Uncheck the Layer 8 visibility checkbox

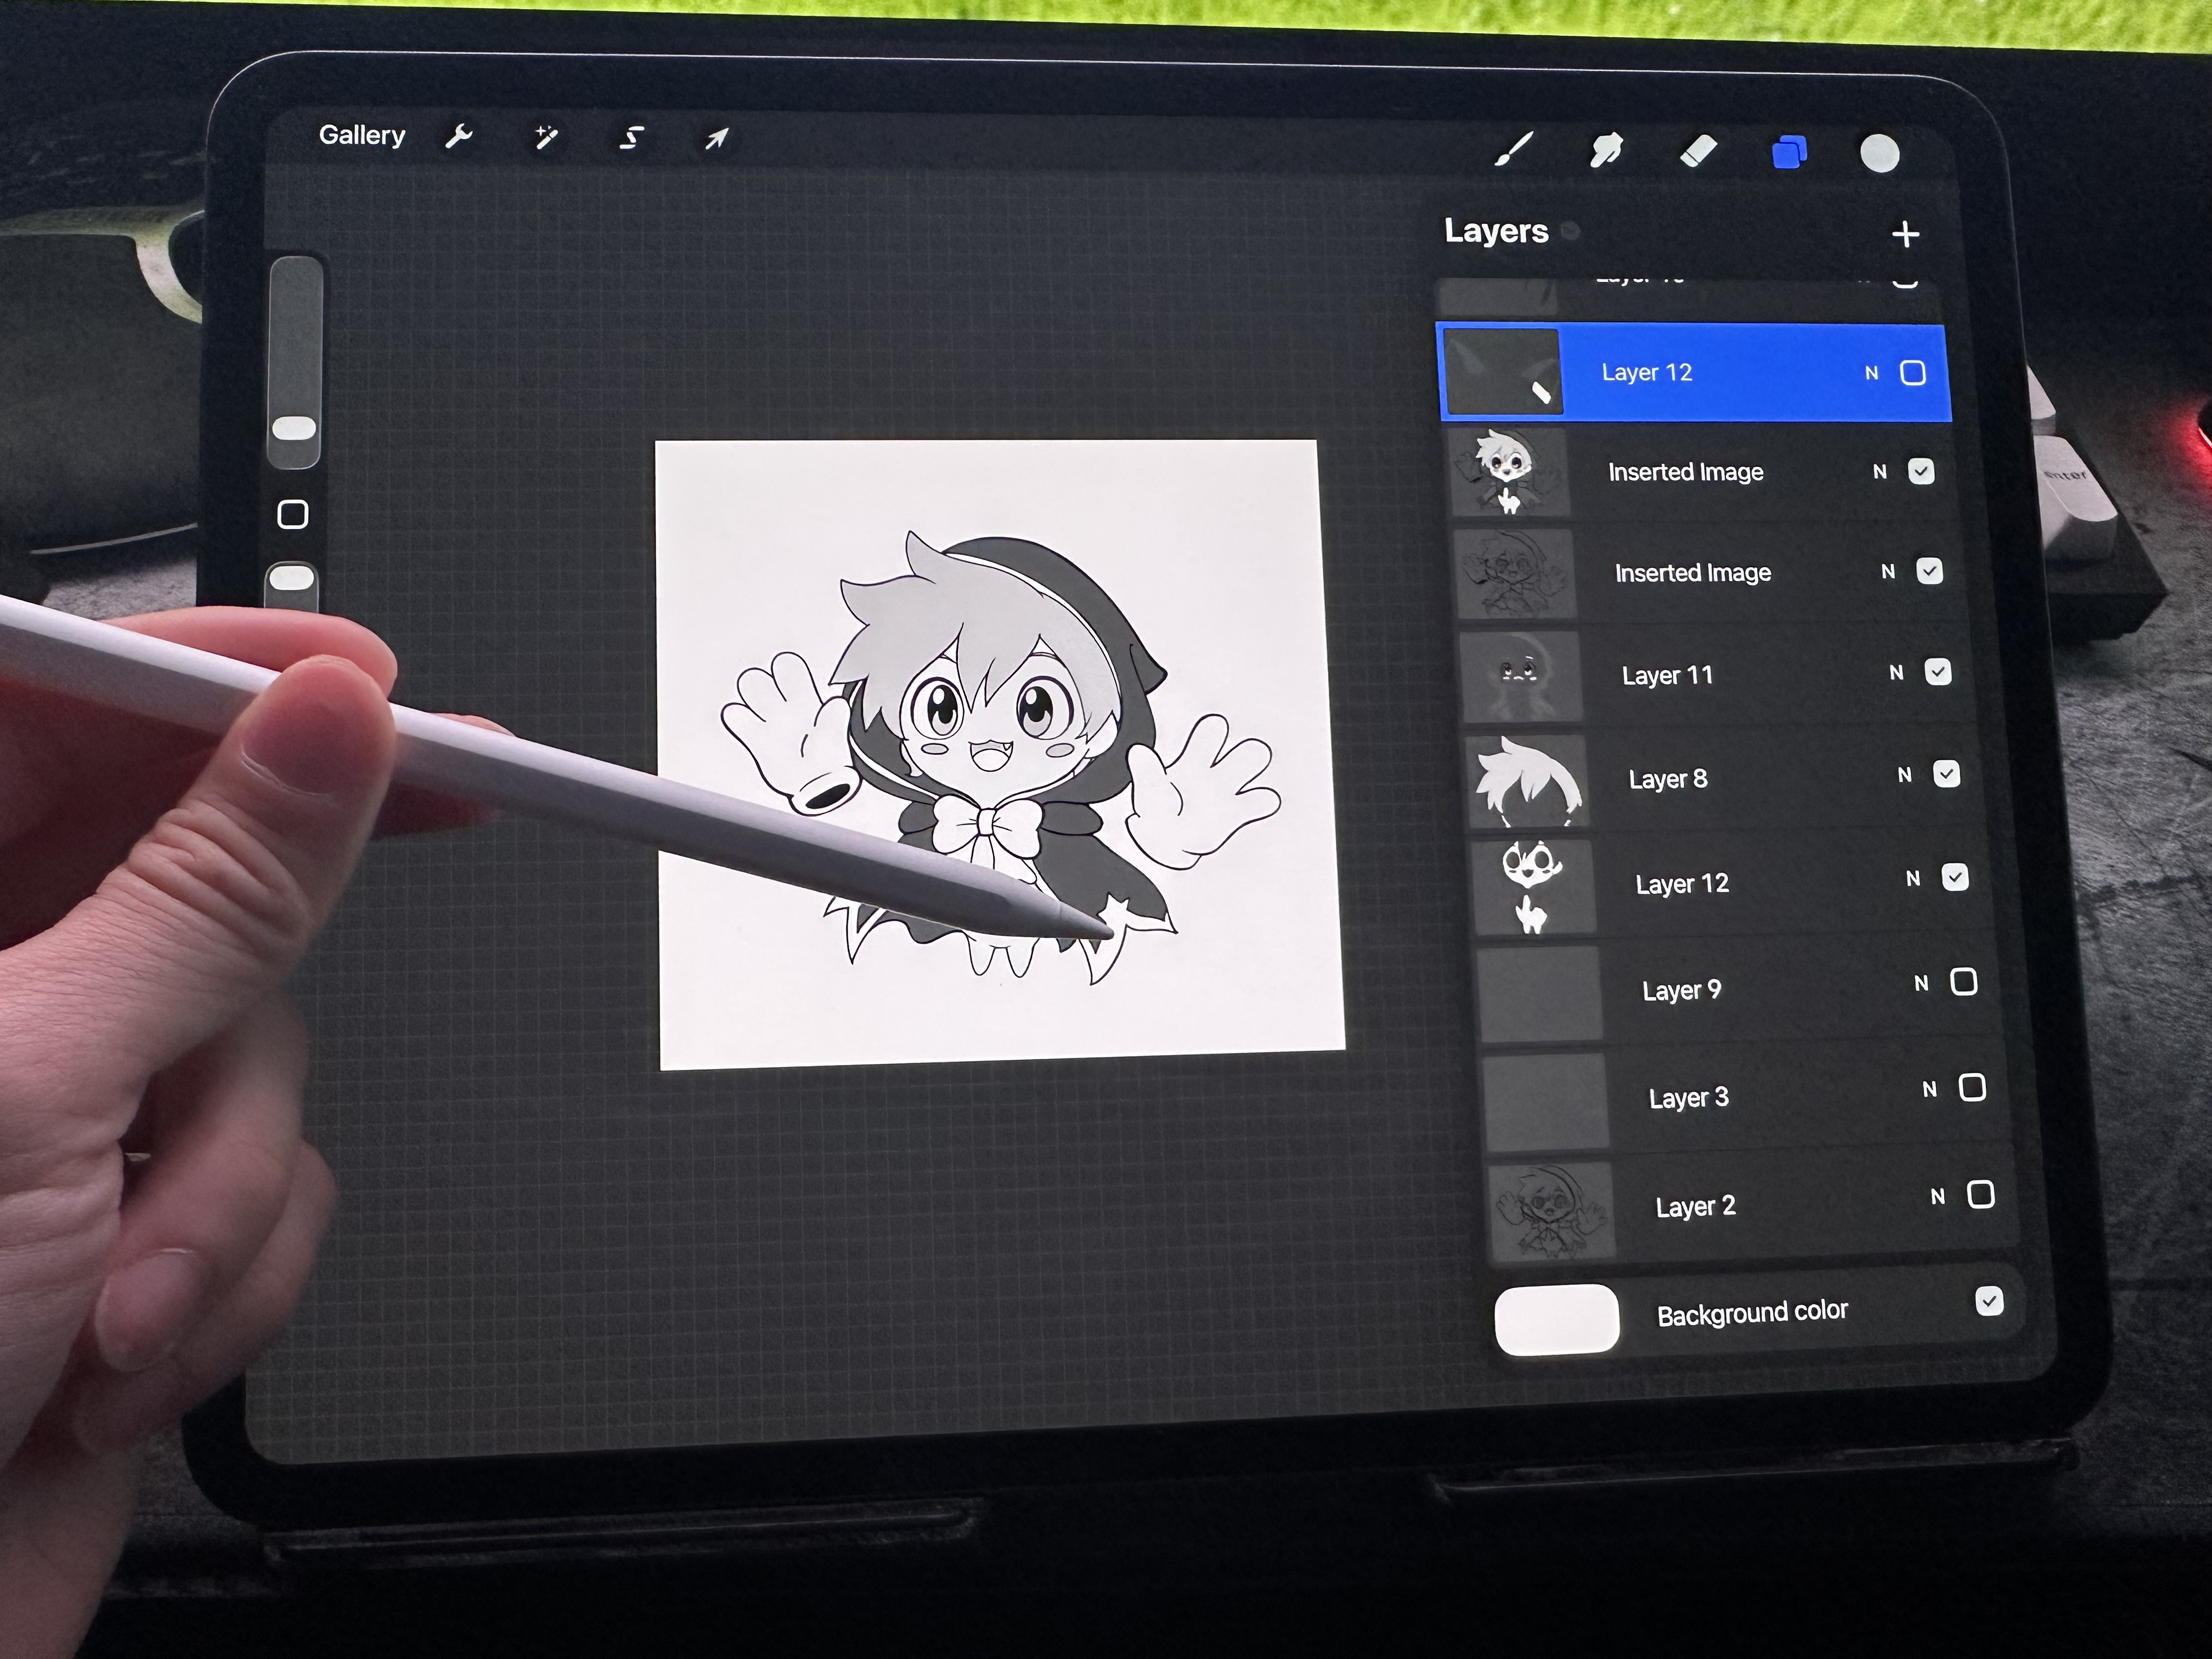[x=1946, y=774]
